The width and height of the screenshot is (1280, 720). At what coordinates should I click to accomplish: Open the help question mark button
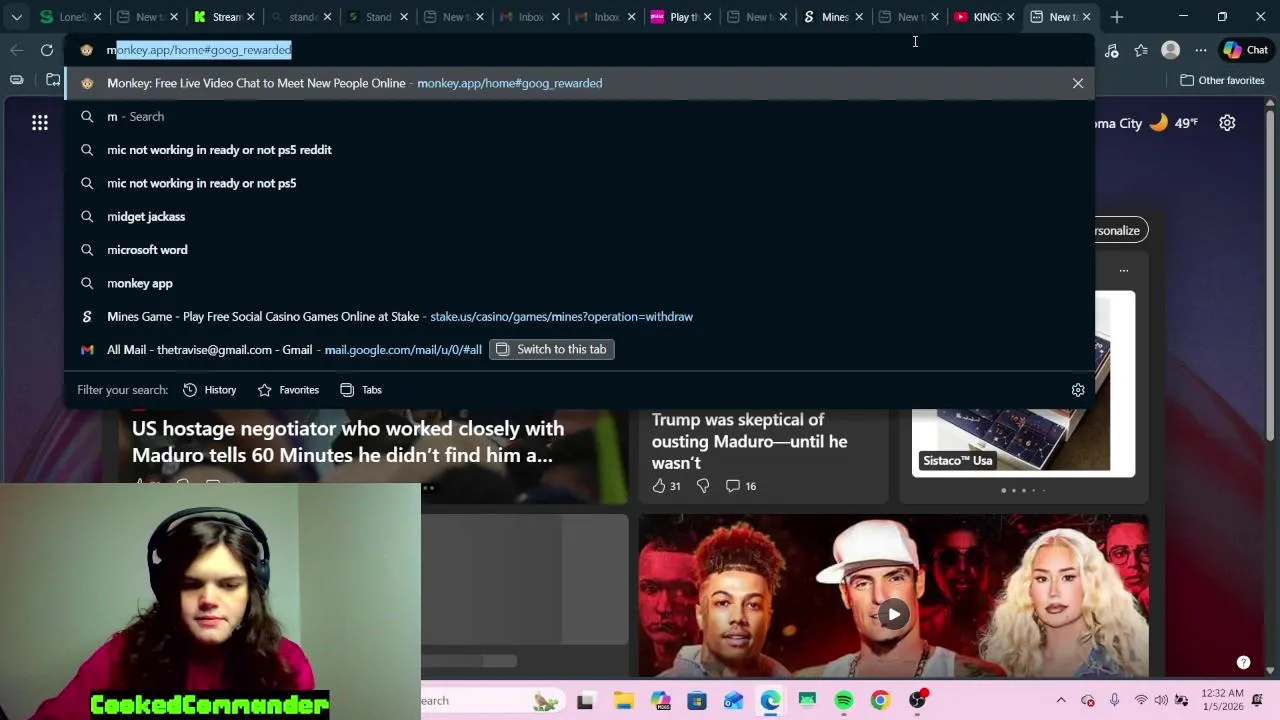pos(1243,662)
